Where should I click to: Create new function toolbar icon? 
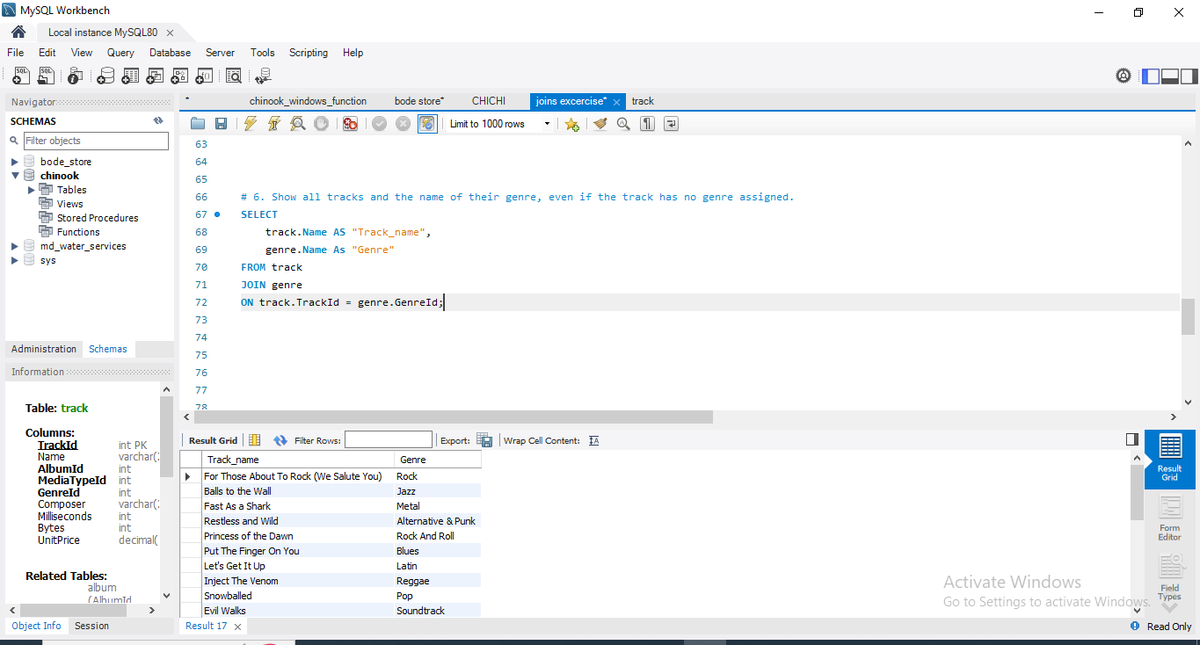pyautogui.click(x=203, y=75)
